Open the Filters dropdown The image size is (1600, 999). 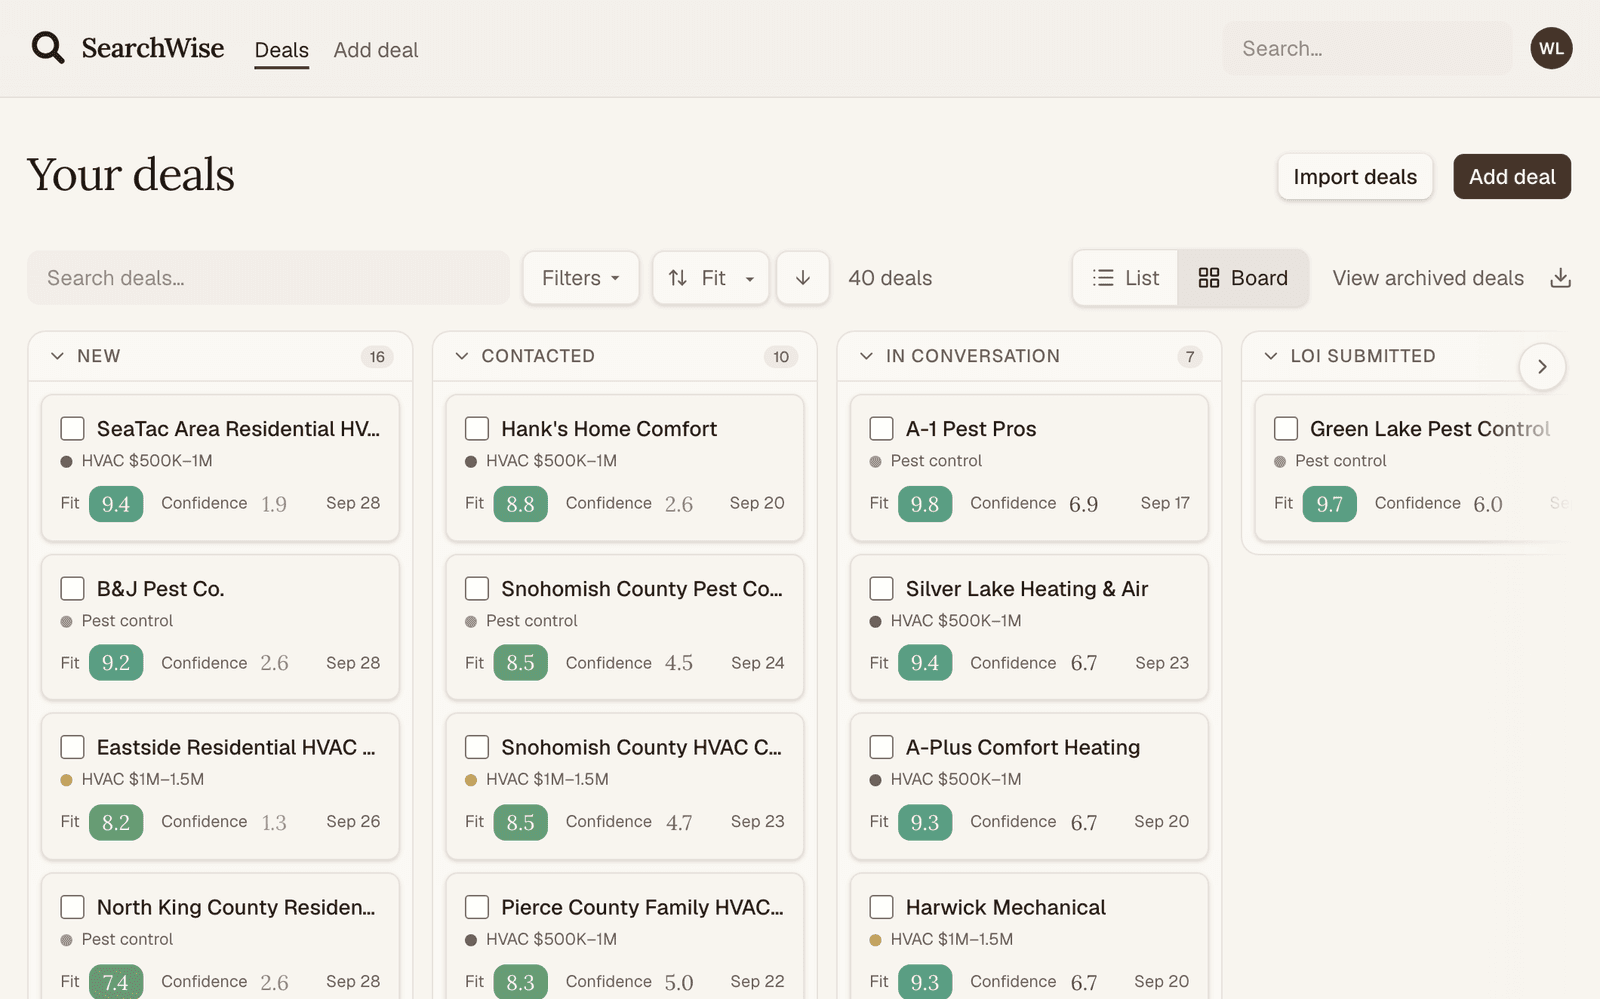coord(581,278)
